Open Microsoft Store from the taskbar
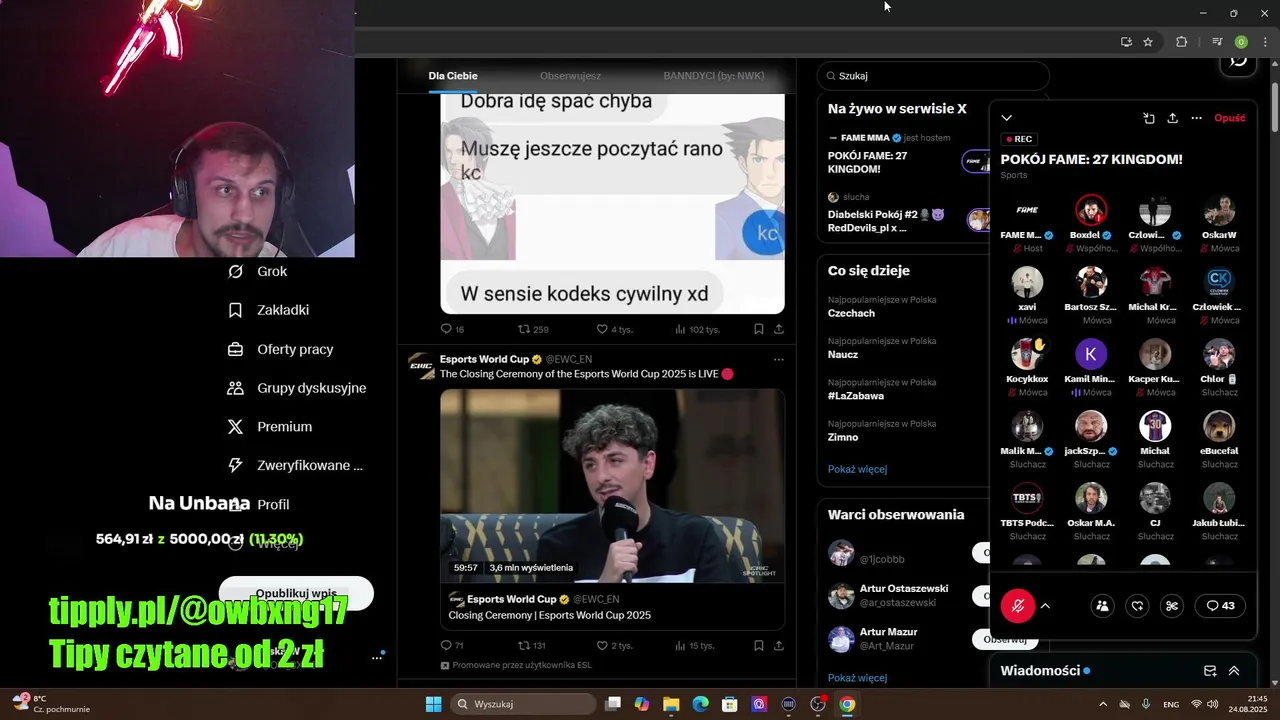 click(730, 704)
